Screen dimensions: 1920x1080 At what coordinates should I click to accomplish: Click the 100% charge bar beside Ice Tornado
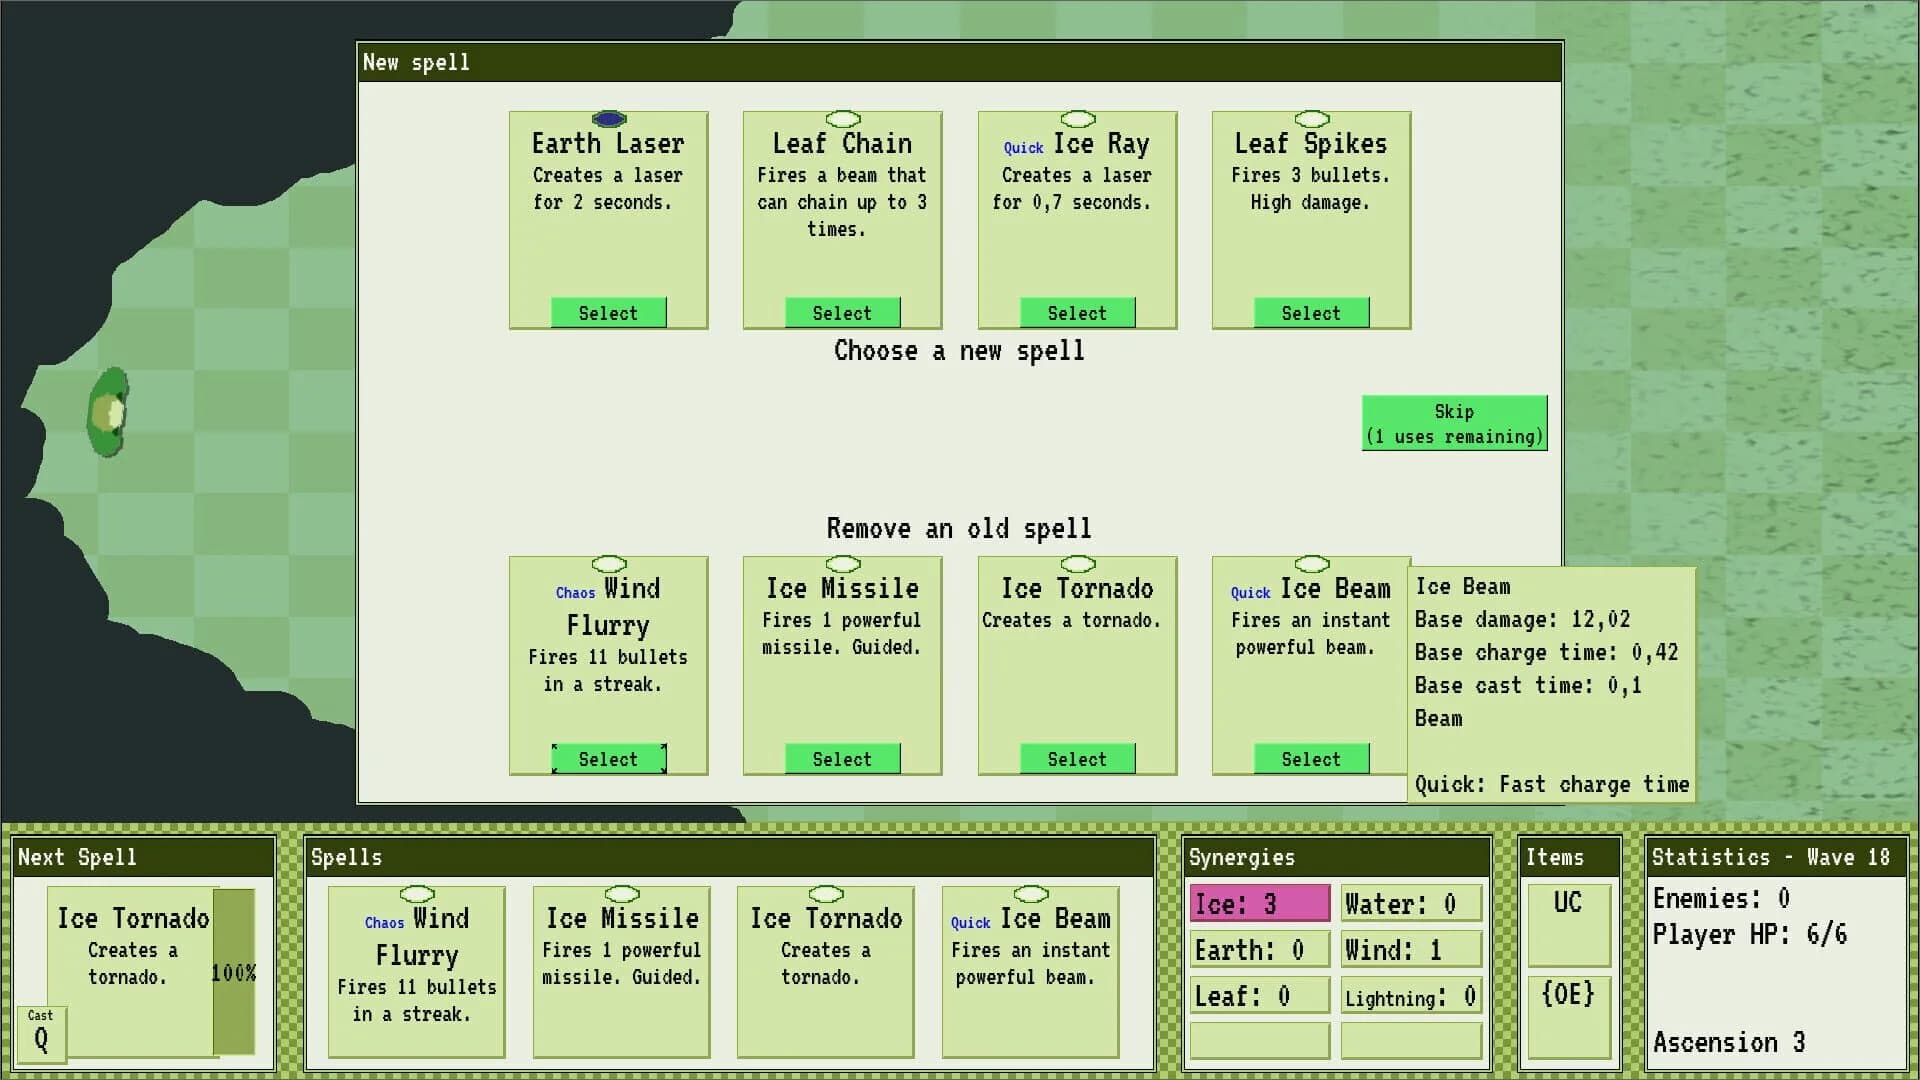pos(234,970)
